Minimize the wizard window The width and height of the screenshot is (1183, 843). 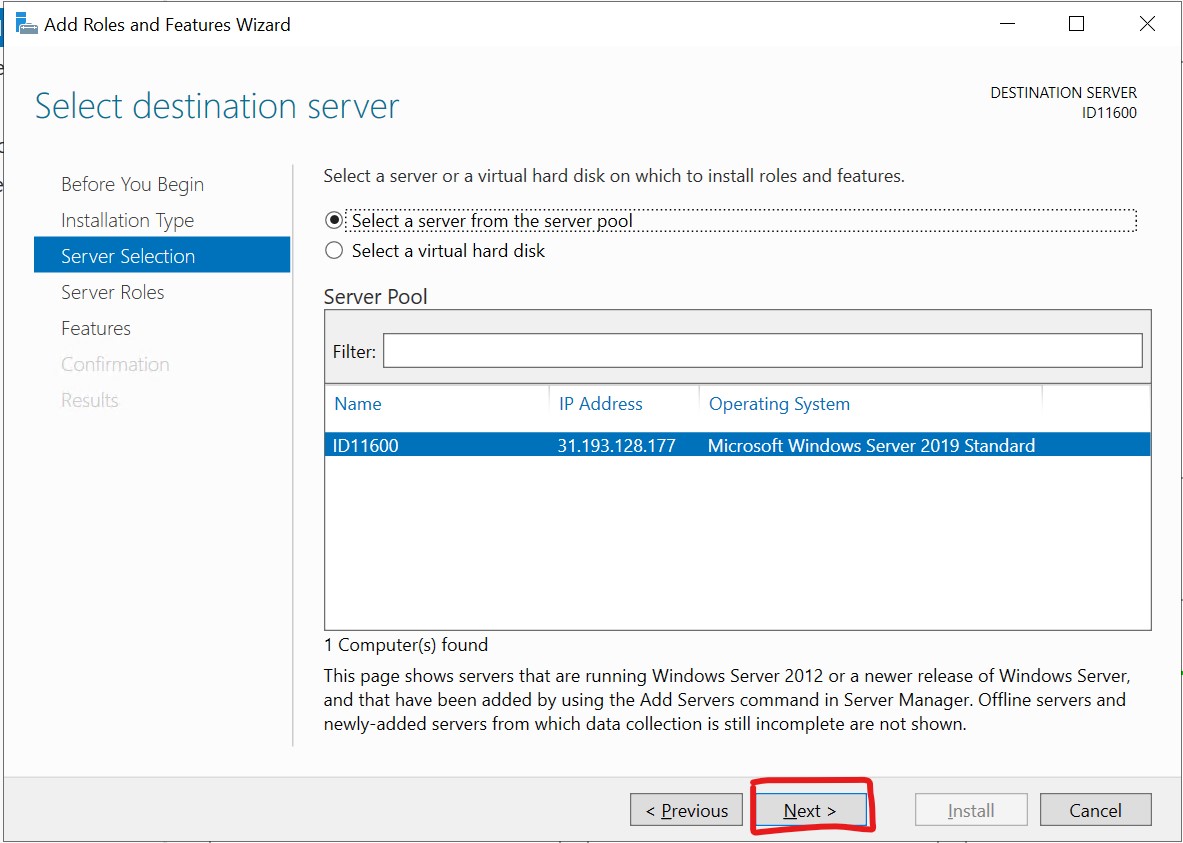pyautogui.click(x=1006, y=23)
